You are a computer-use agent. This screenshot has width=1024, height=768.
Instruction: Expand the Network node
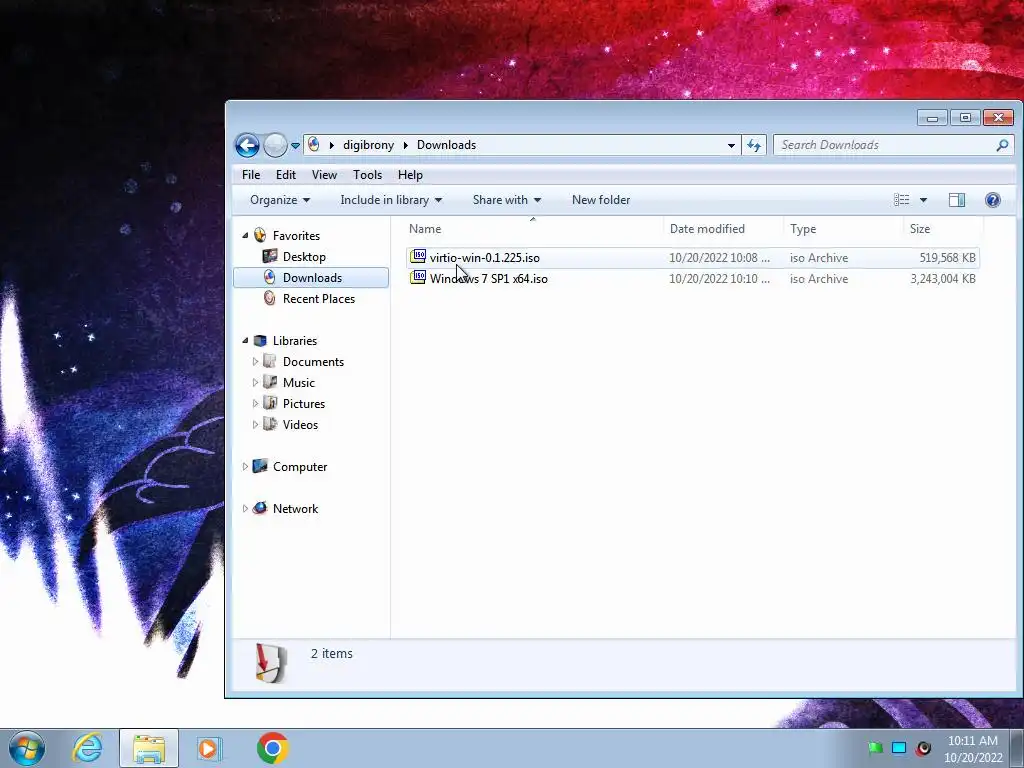click(x=245, y=508)
